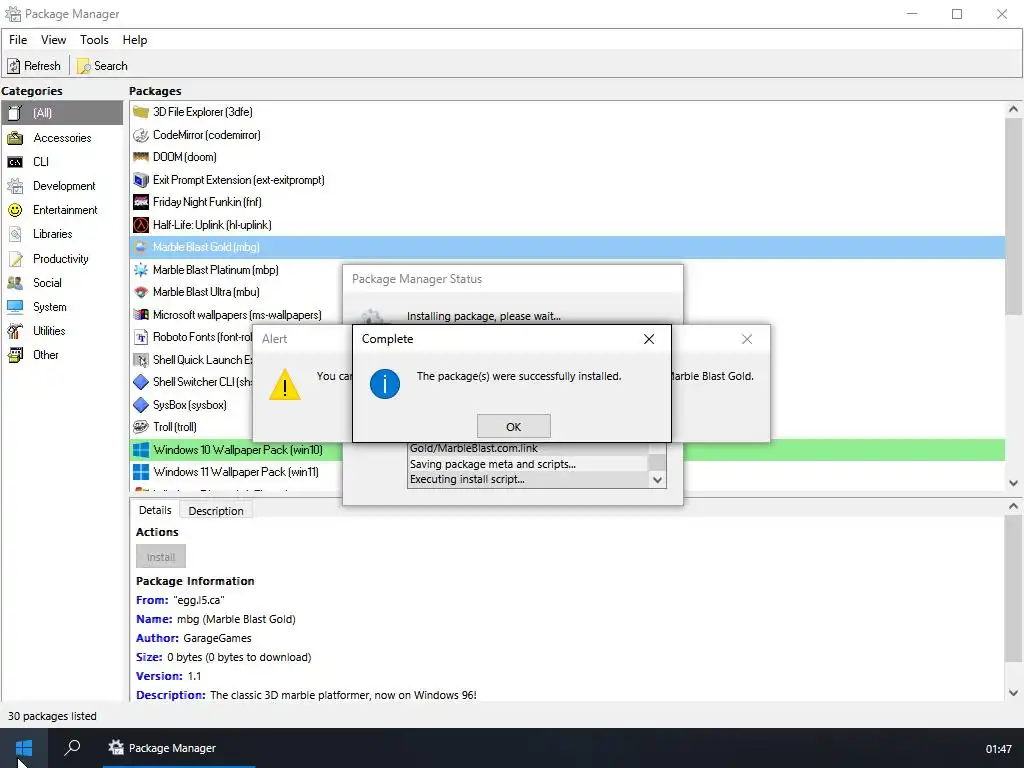This screenshot has width=1024, height=768.
Task: Click the DOOM package icon
Action: (x=140, y=157)
